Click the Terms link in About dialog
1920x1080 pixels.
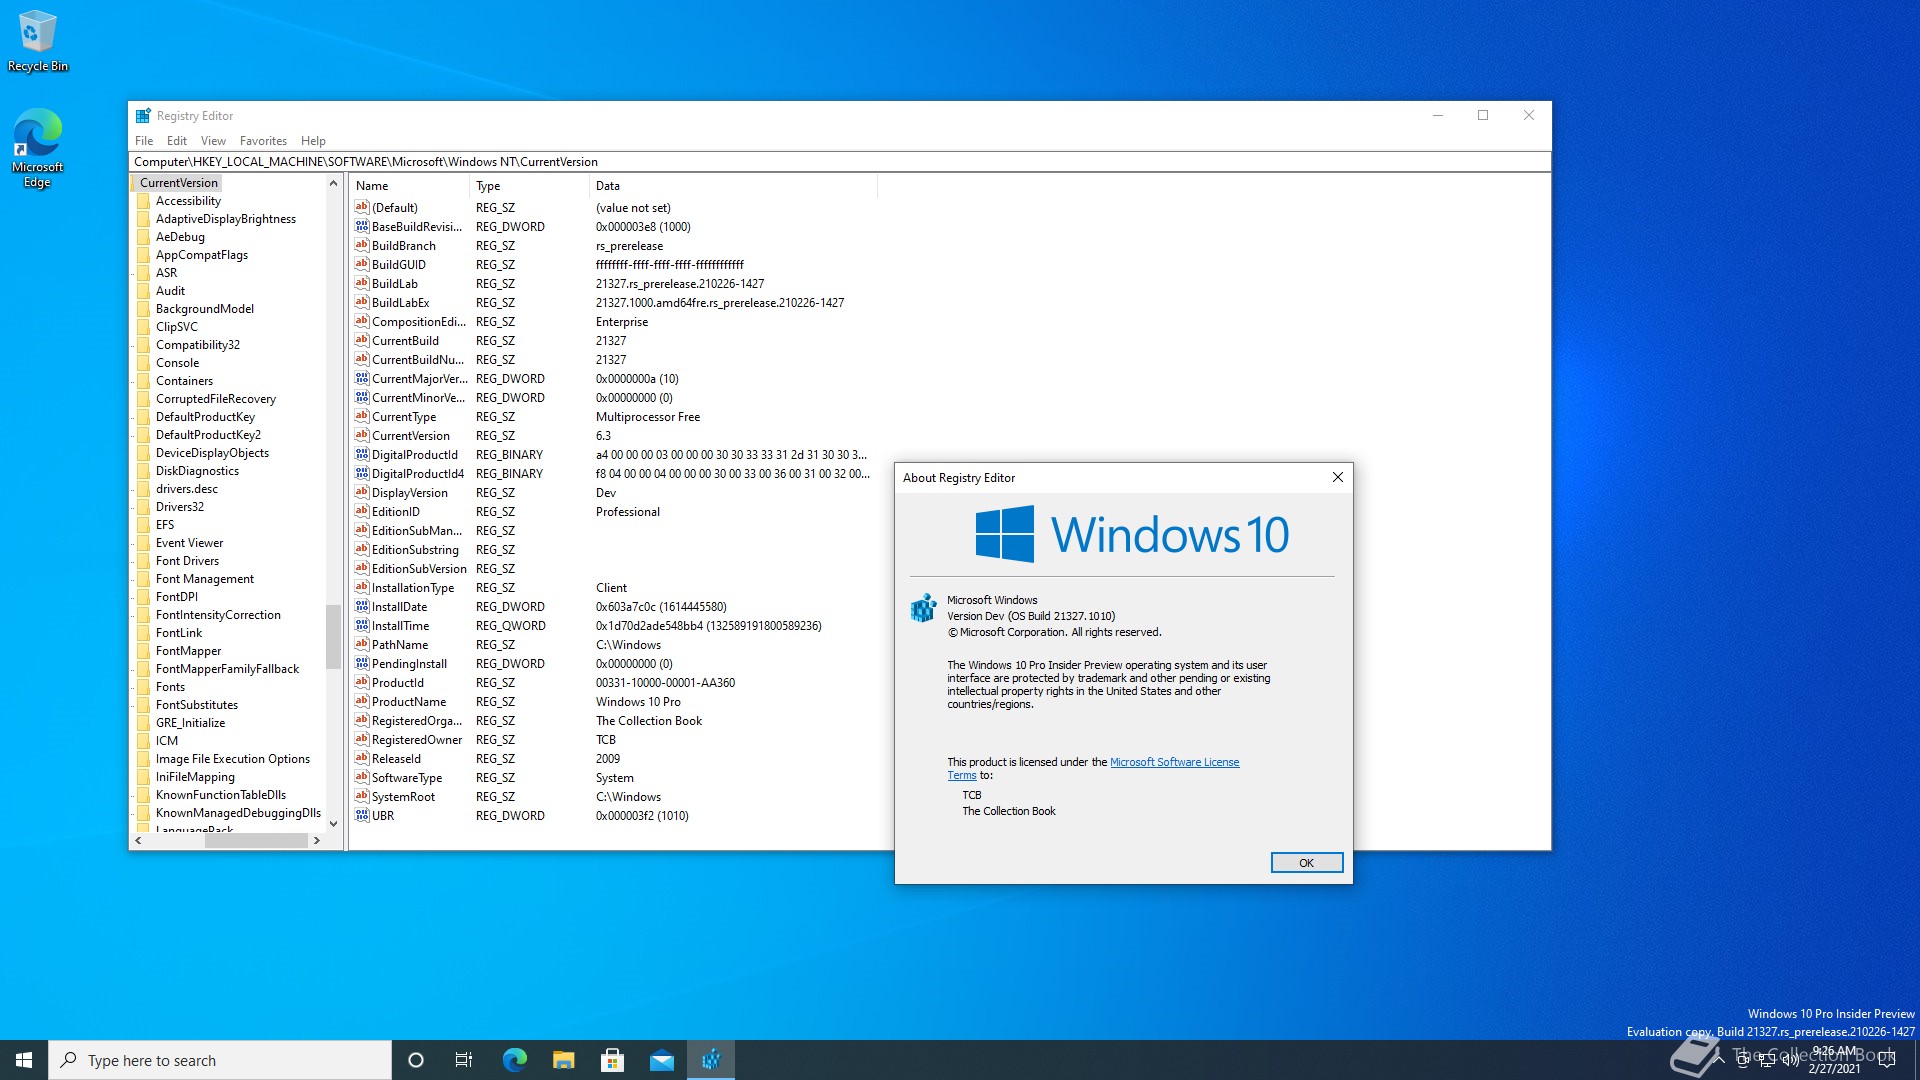[961, 775]
